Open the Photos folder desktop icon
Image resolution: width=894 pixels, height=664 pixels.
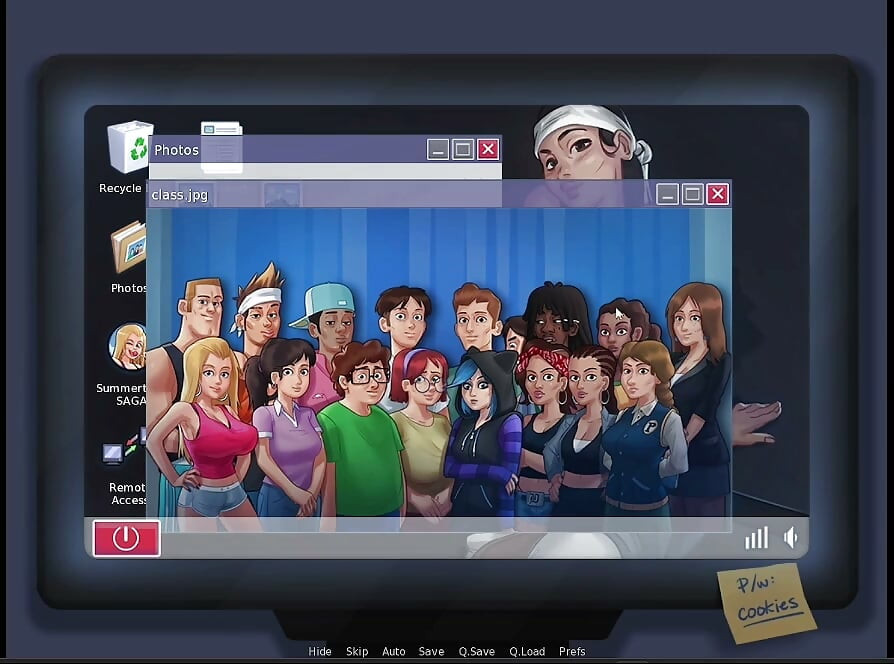click(129, 246)
